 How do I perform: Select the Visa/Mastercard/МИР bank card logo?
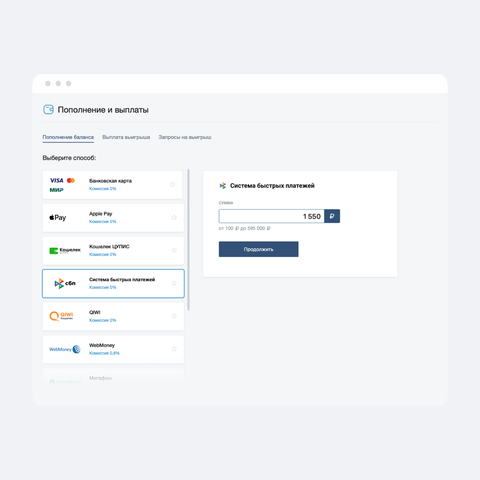(62, 185)
